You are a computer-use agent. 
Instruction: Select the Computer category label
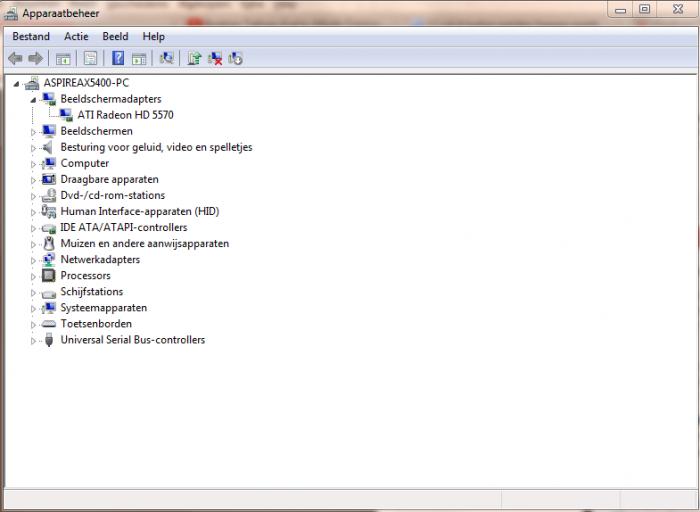84,163
